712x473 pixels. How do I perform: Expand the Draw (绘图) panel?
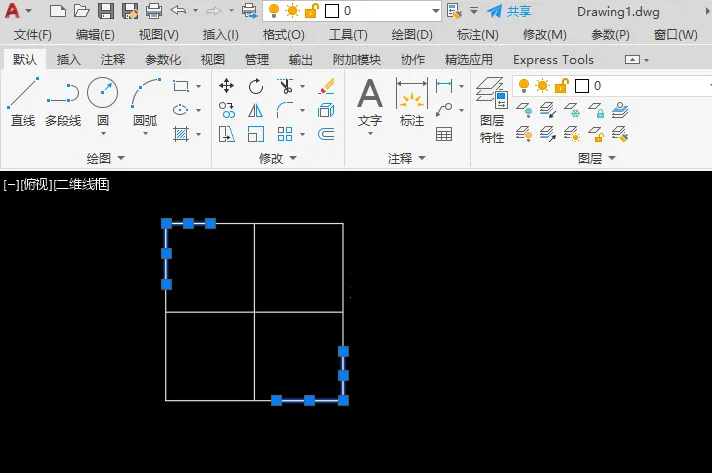[x=105, y=158]
